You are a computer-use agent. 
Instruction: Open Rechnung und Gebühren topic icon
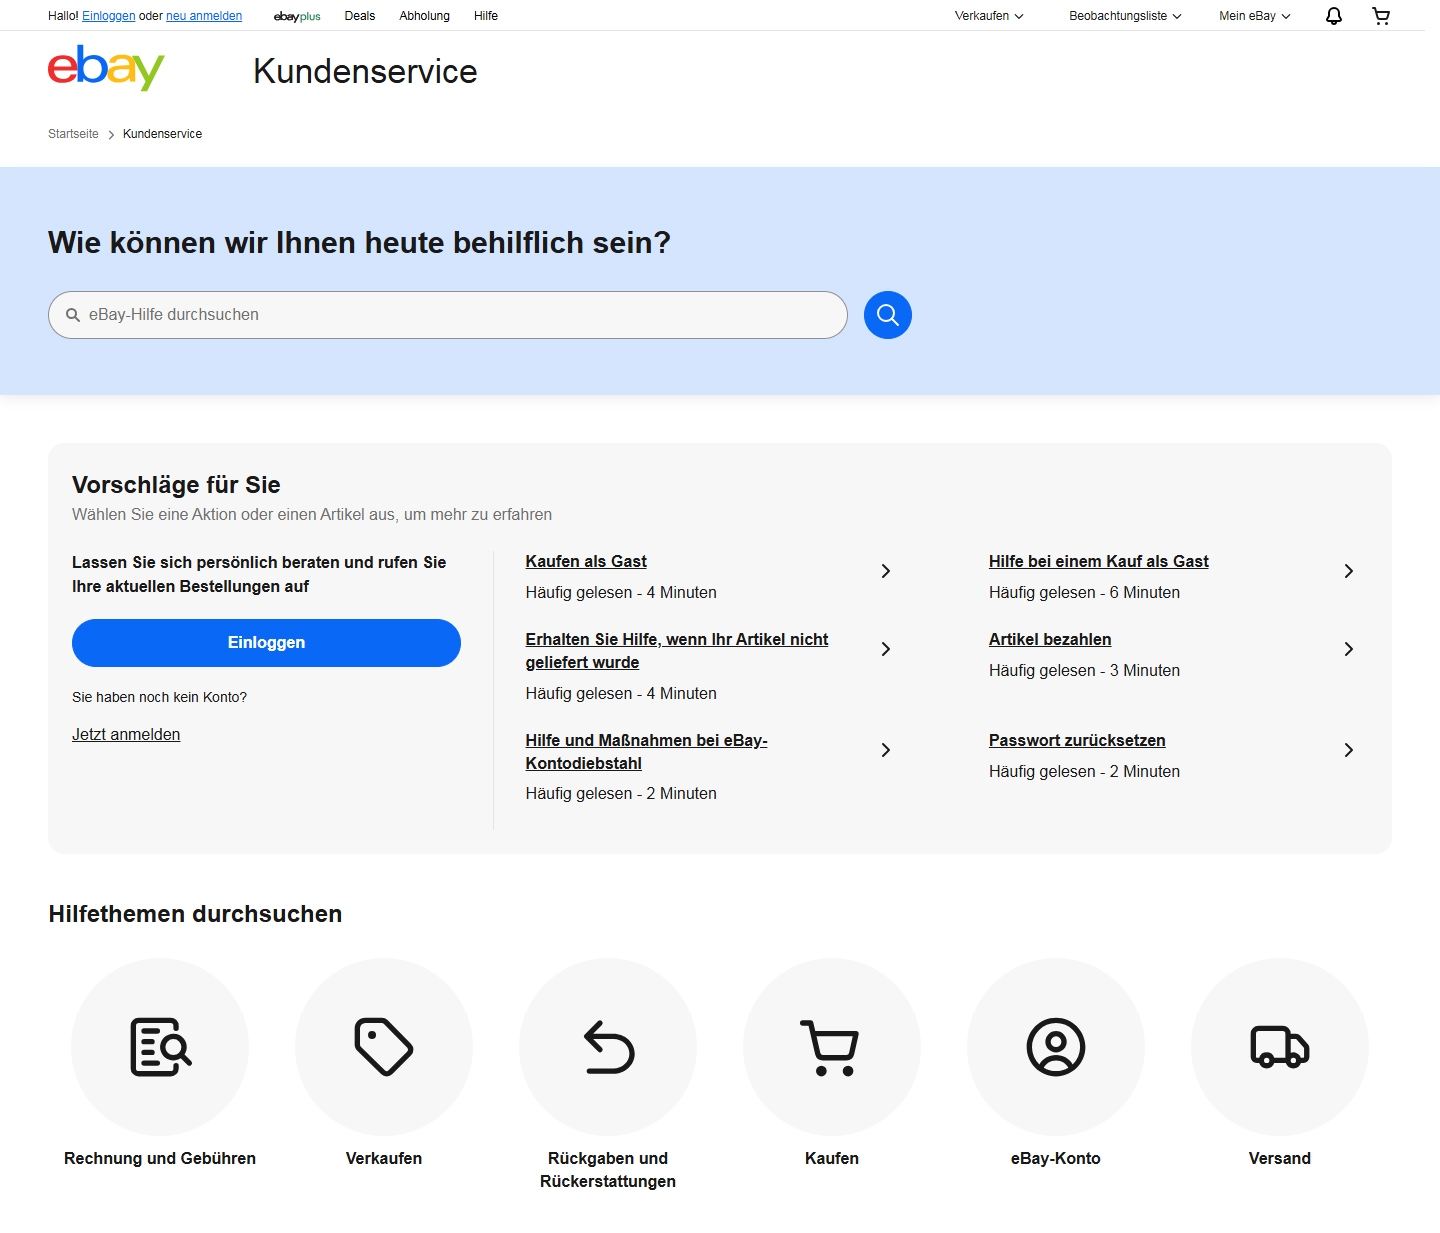(160, 1047)
